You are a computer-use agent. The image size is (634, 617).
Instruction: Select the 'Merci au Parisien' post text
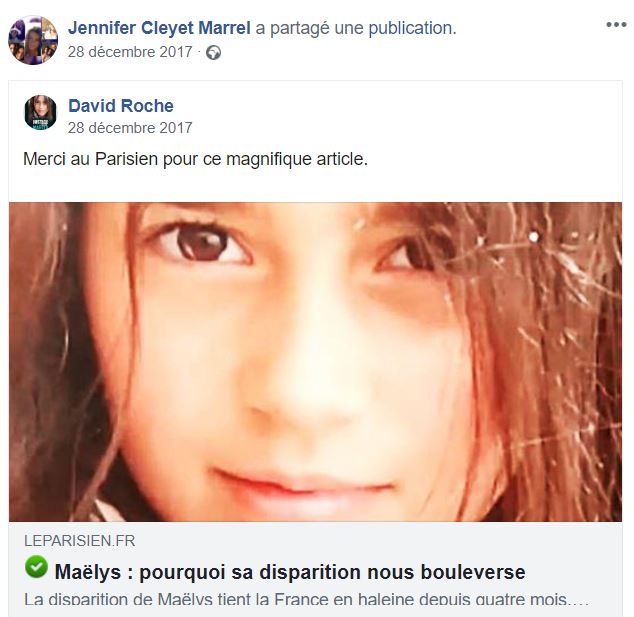195,159
